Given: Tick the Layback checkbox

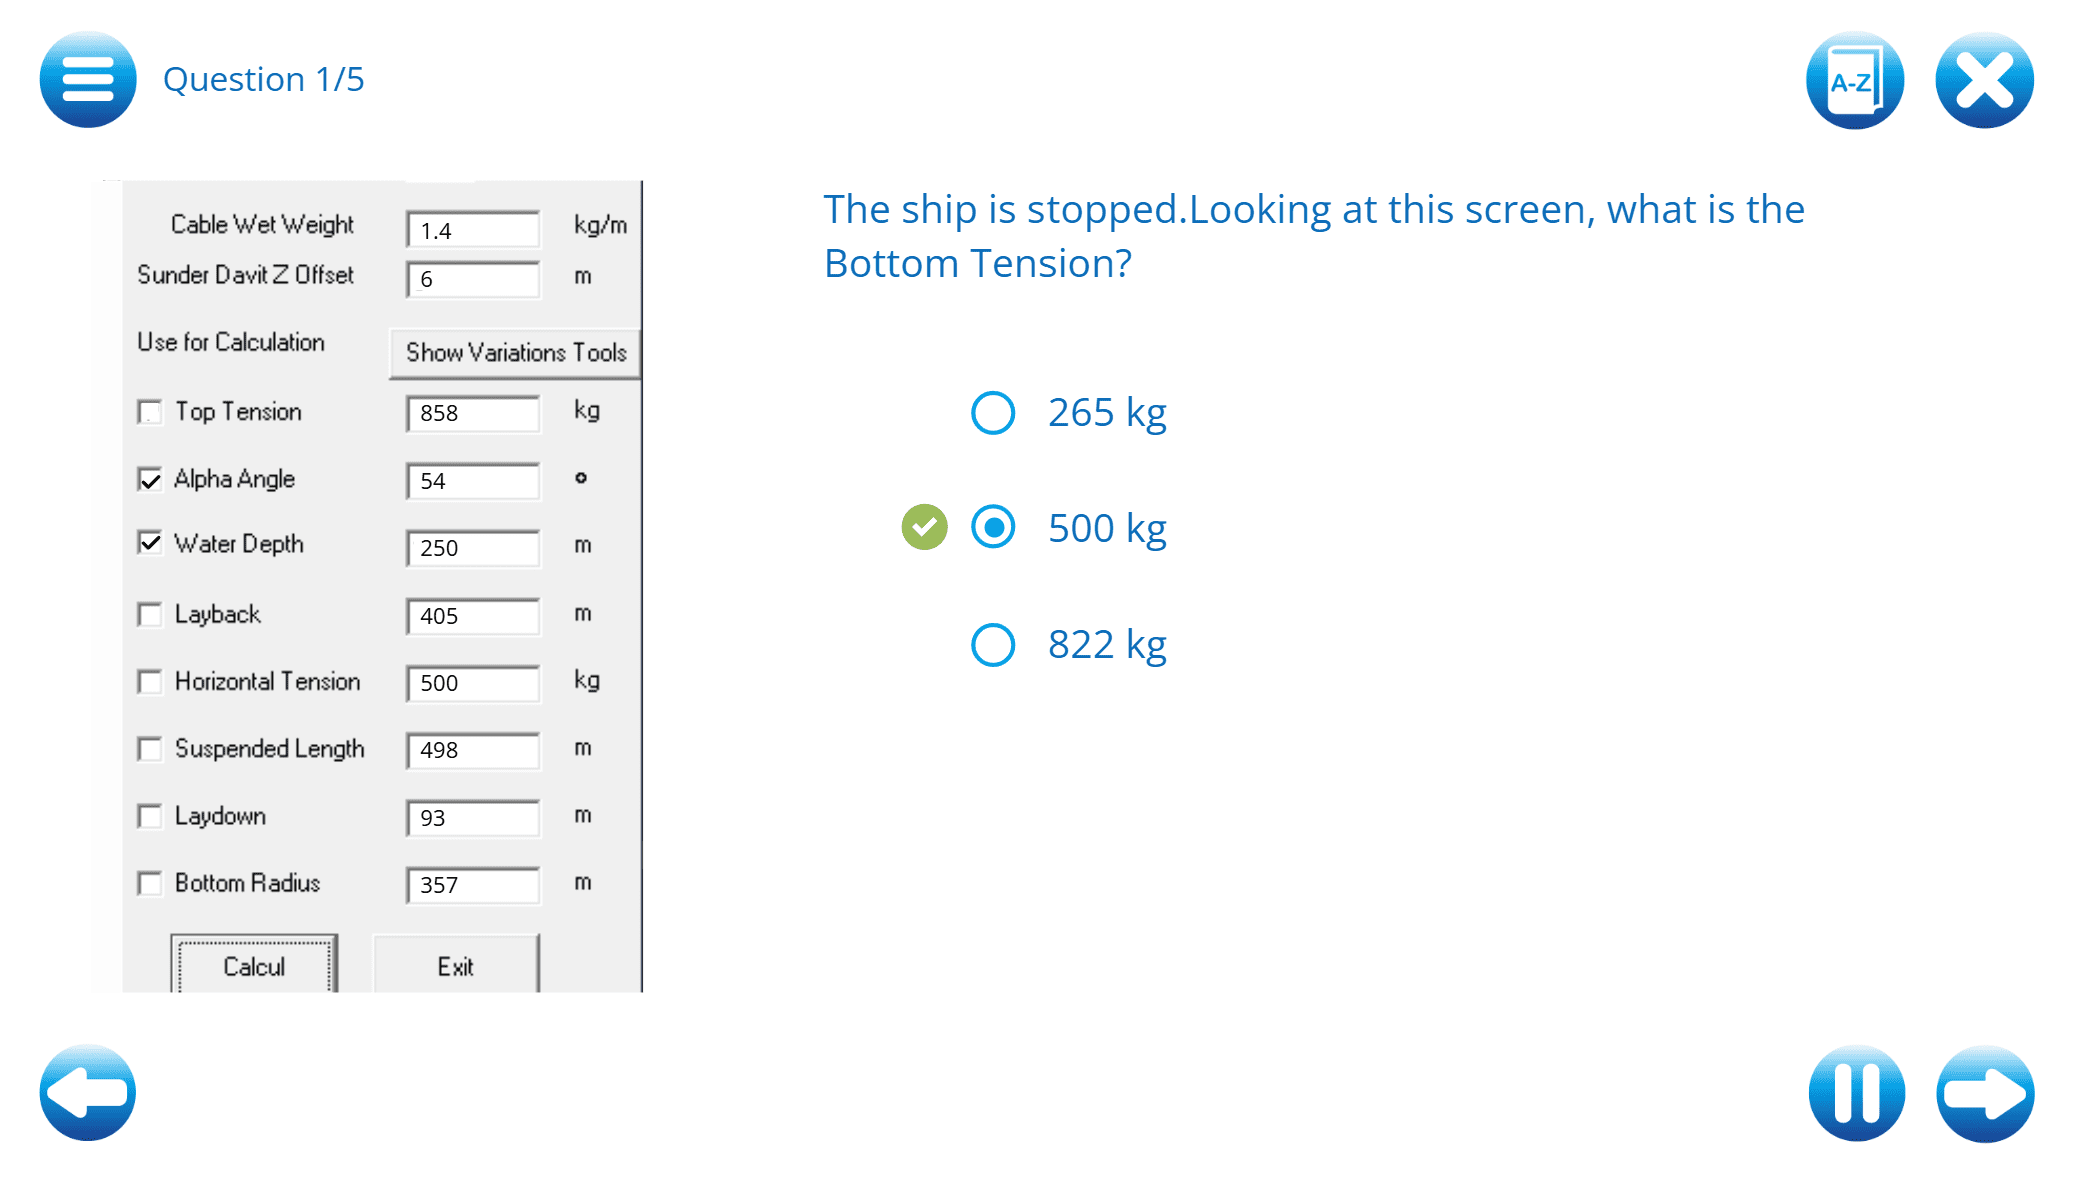Looking at the screenshot, I should [150, 614].
